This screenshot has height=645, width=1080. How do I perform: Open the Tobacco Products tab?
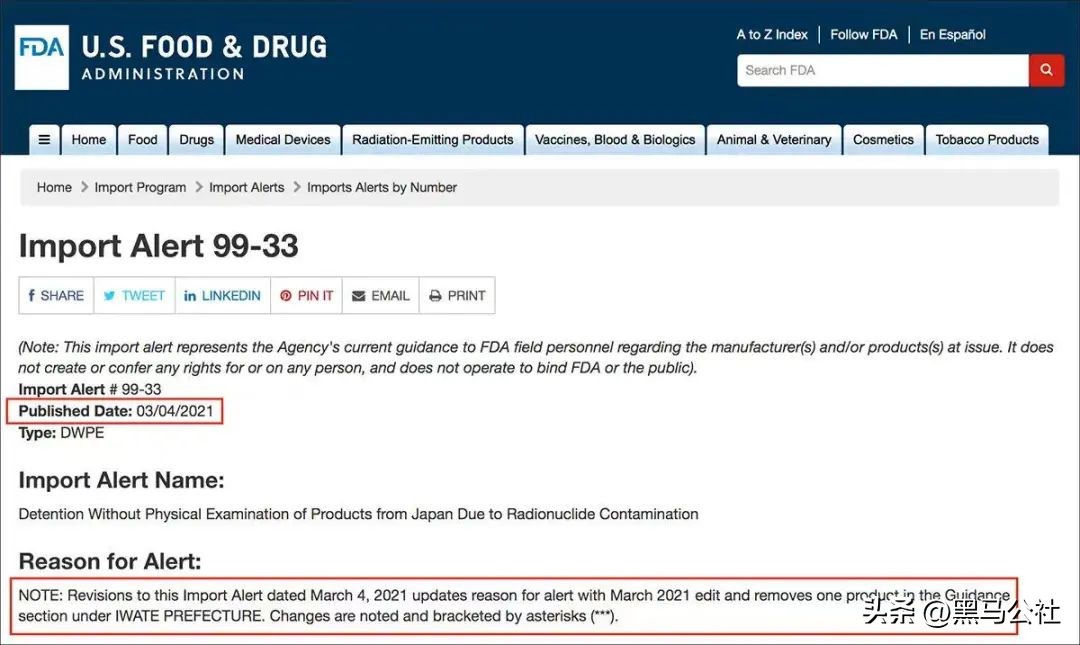[x=987, y=140]
